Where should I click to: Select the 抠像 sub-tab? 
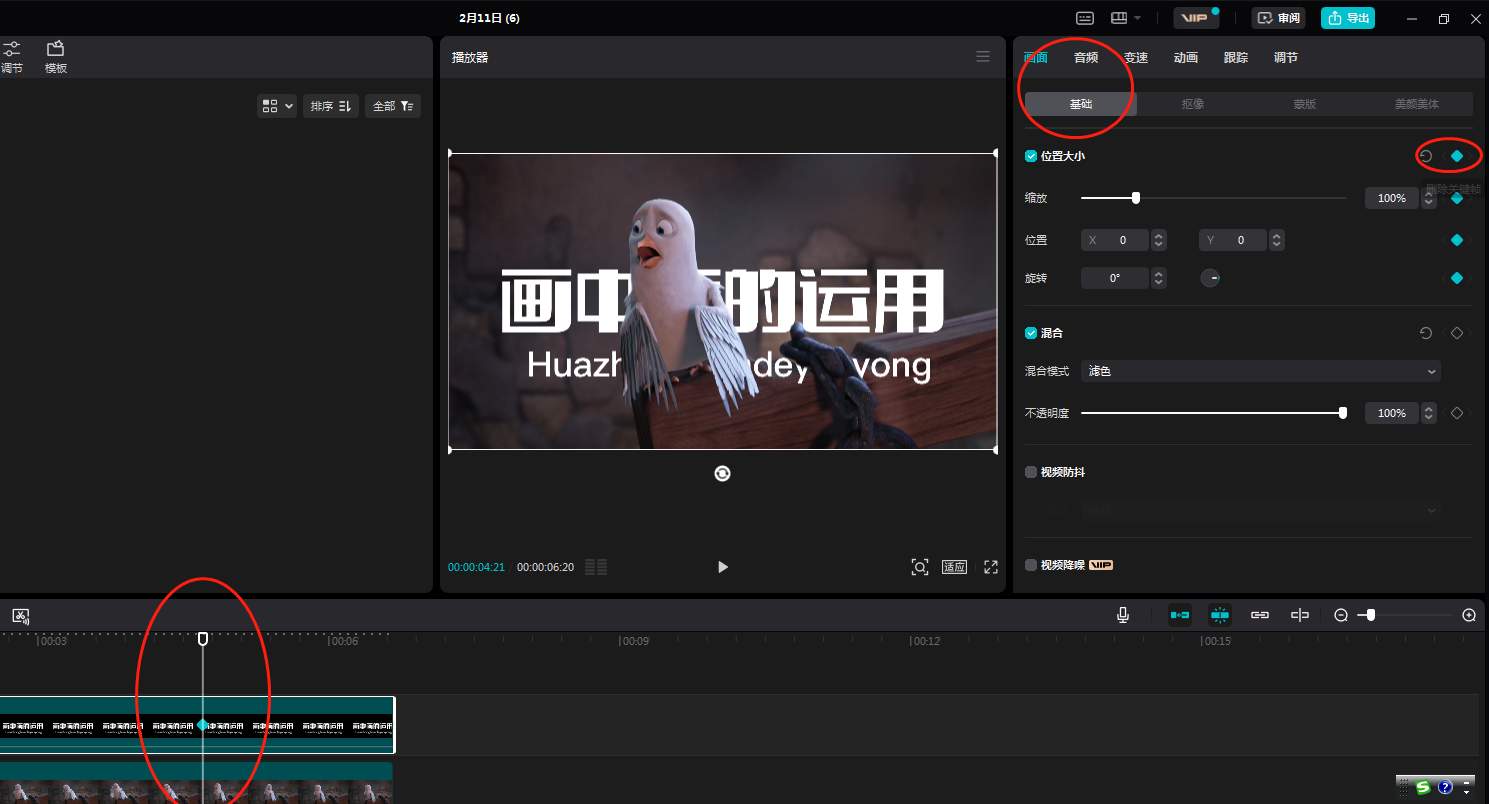pos(1193,104)
